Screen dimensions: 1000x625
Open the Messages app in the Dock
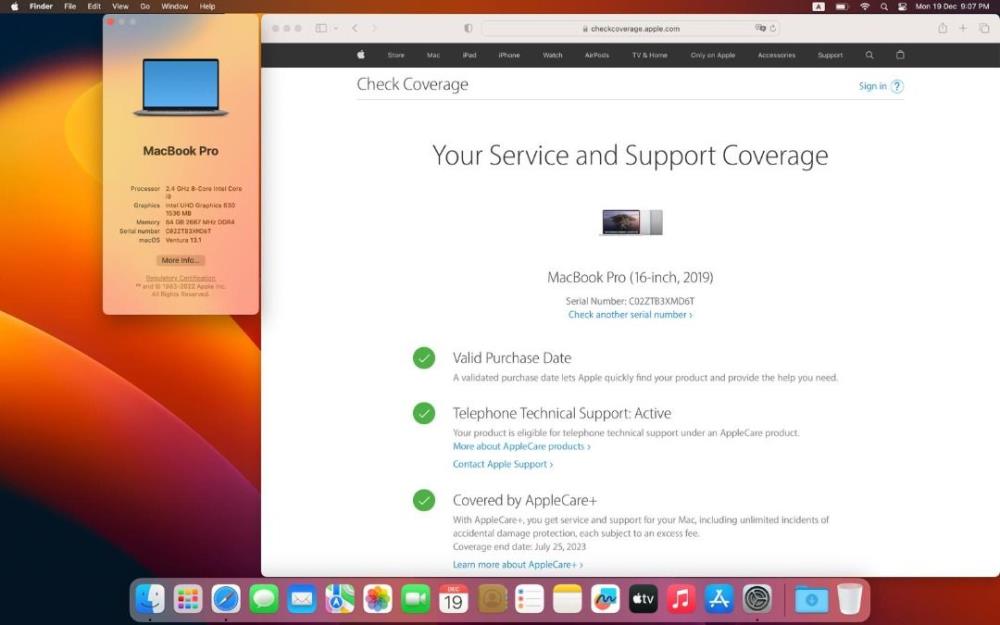click(x=264, y=599)
